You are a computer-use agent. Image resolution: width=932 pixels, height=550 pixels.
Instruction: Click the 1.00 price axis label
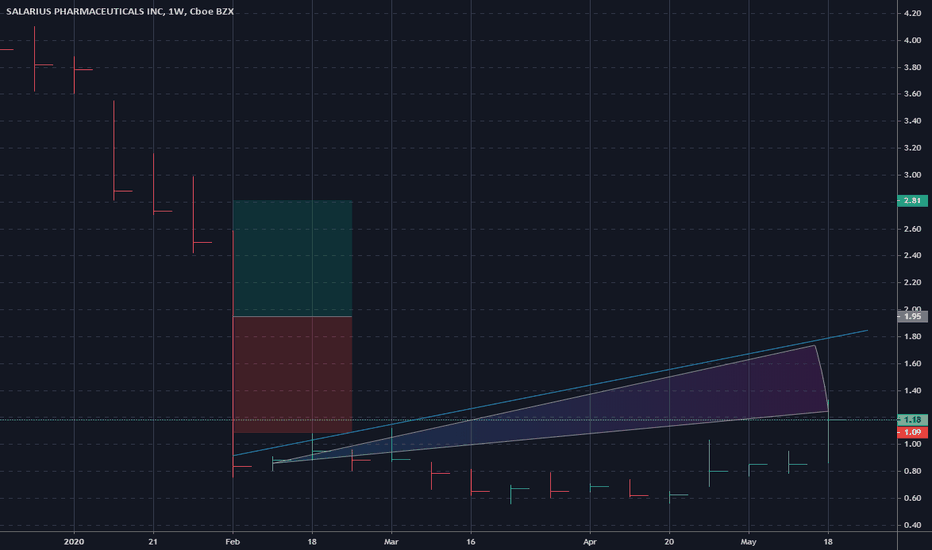[x=912, y=444]
